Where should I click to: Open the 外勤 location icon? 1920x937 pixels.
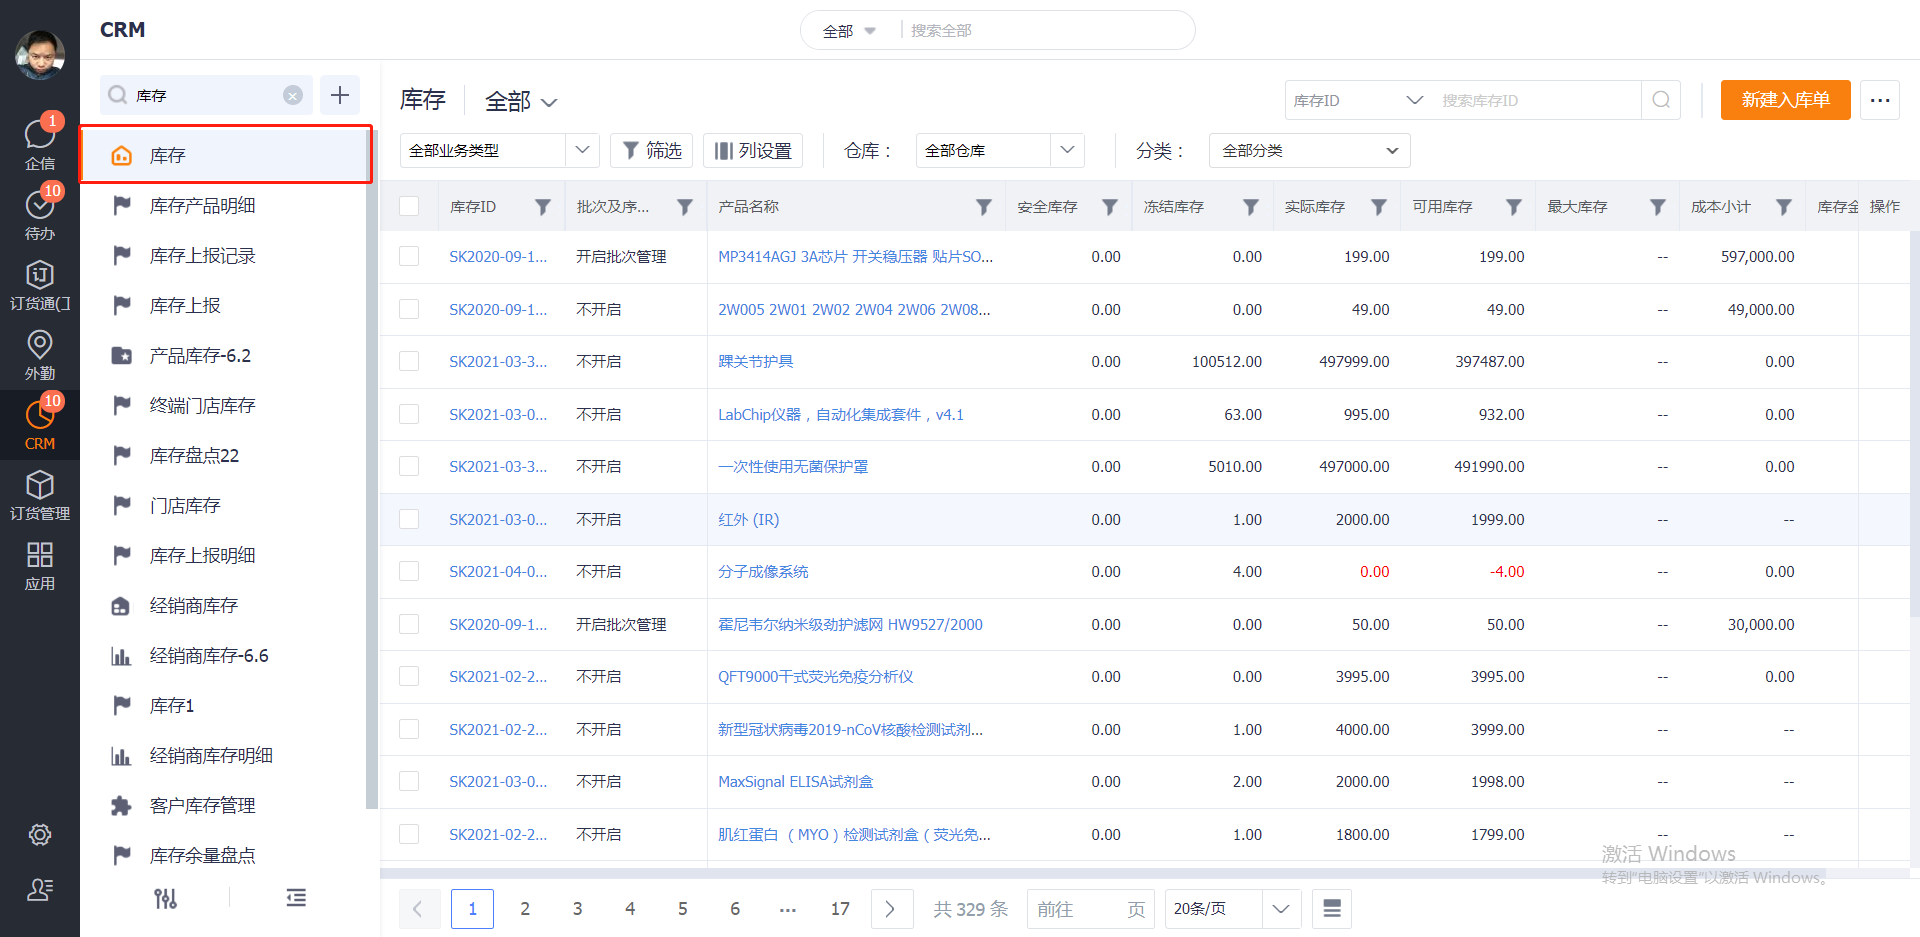(x=40, y=354)
